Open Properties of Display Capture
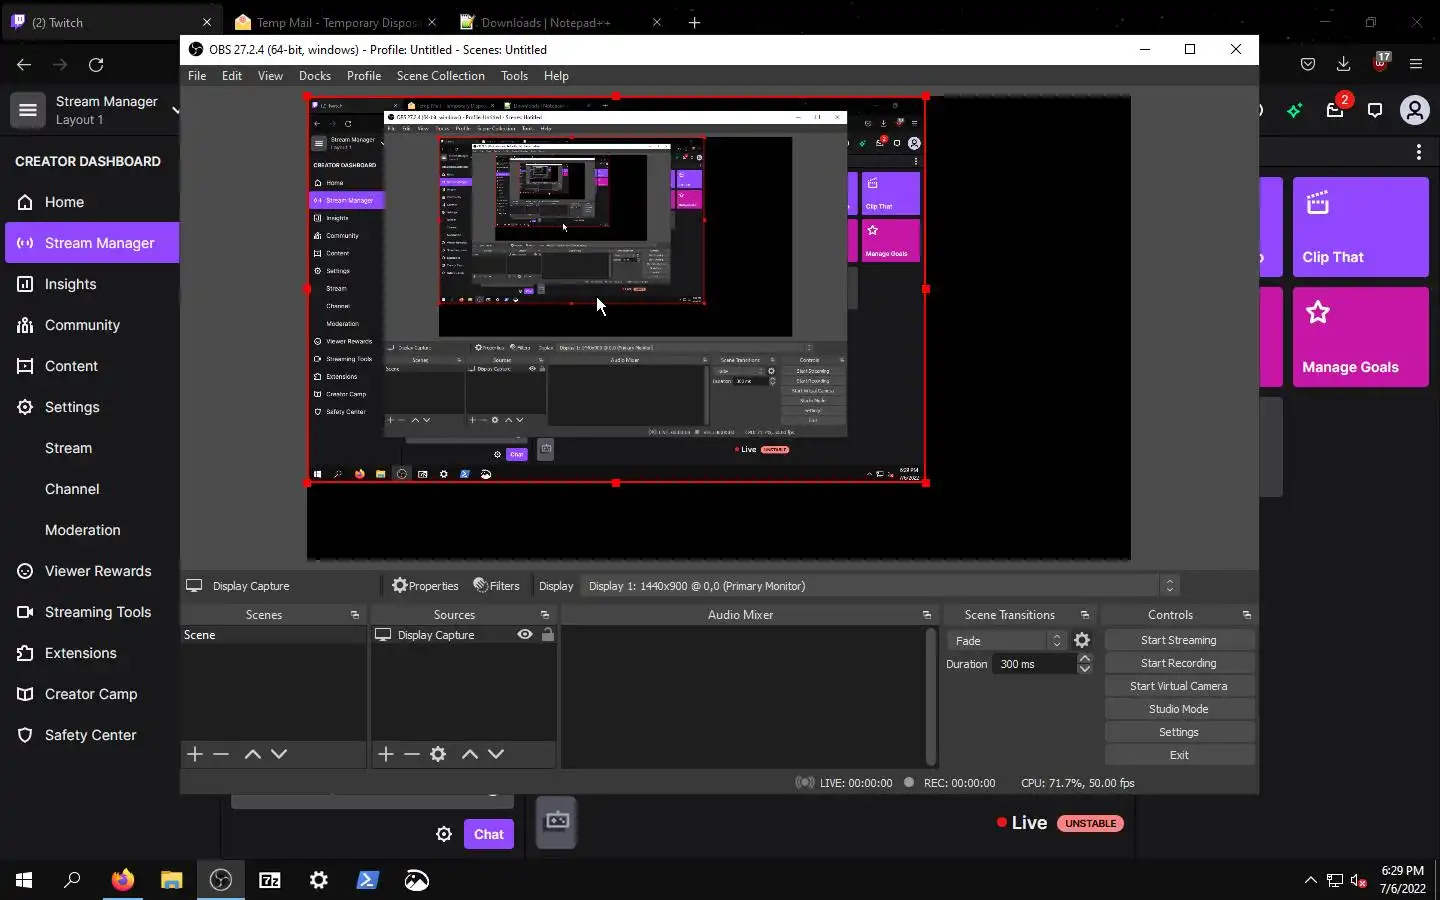1440x900 pixels. (x=425, y=586)
